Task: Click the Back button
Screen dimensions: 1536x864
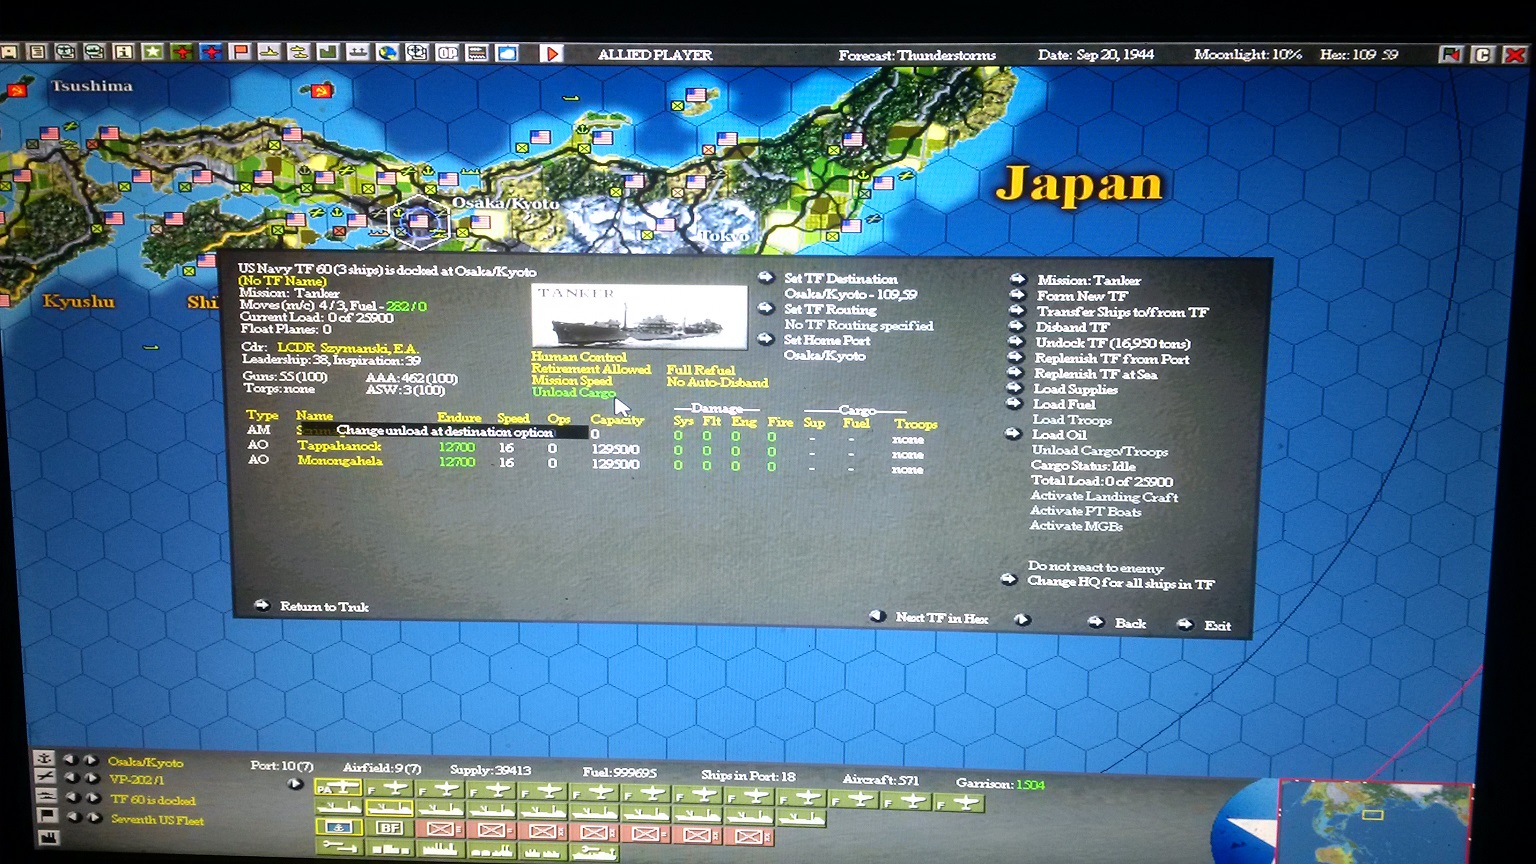Action: coord(1130,623)
